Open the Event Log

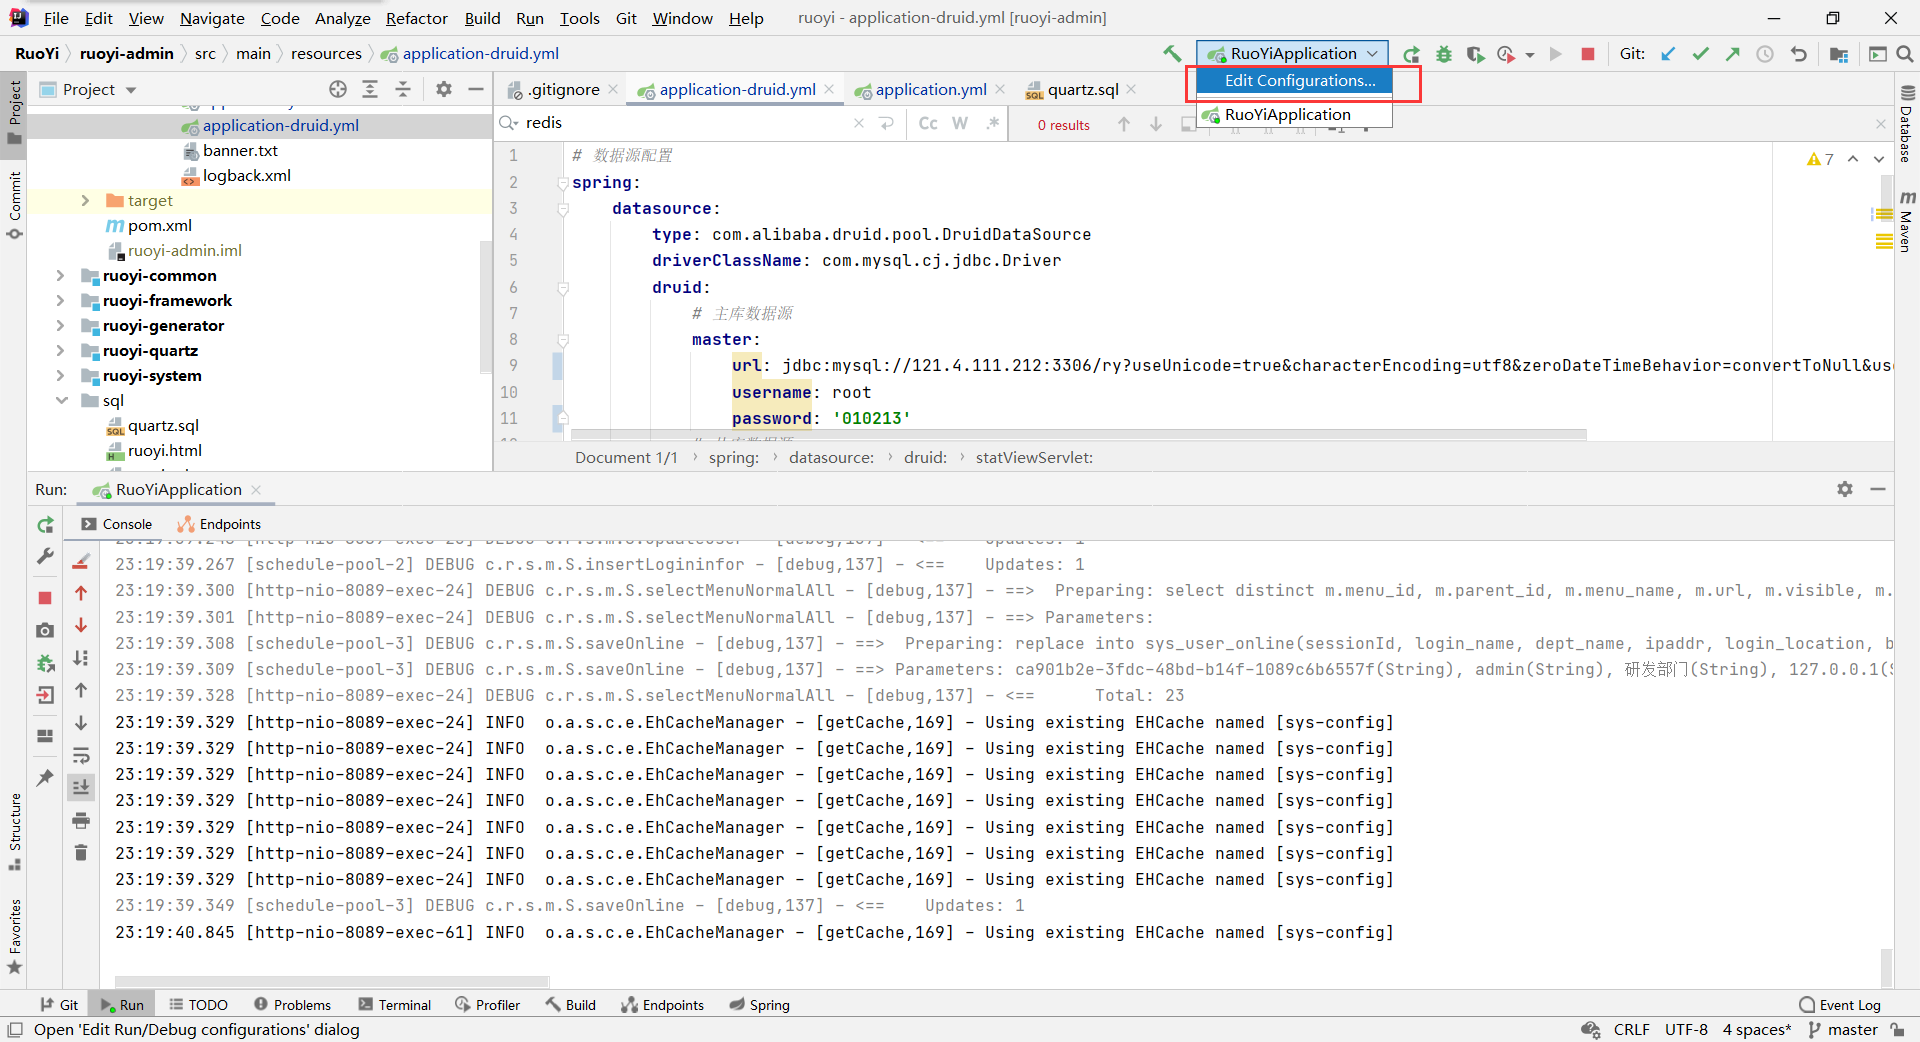click(1840, 1005)
